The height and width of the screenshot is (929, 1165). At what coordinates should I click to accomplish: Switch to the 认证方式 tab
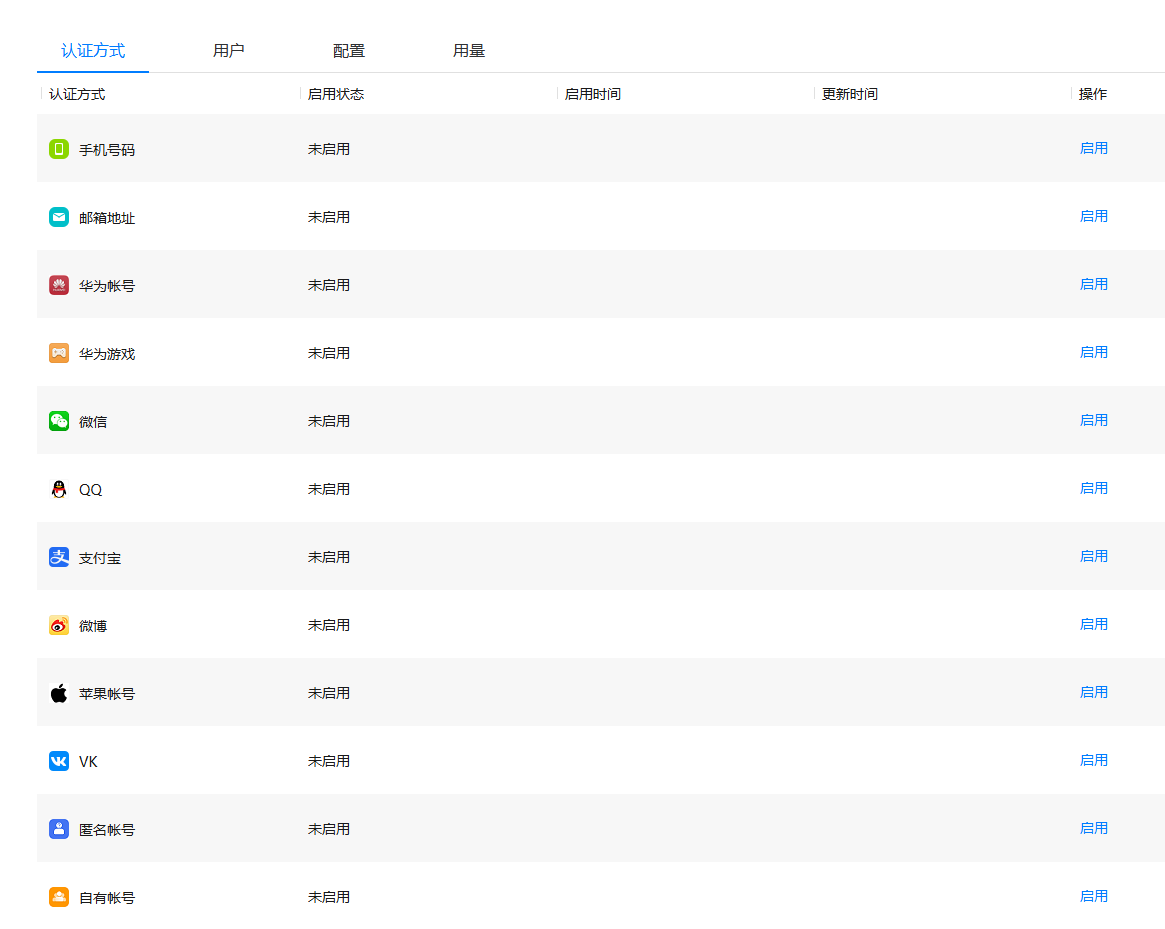[93, 51]
